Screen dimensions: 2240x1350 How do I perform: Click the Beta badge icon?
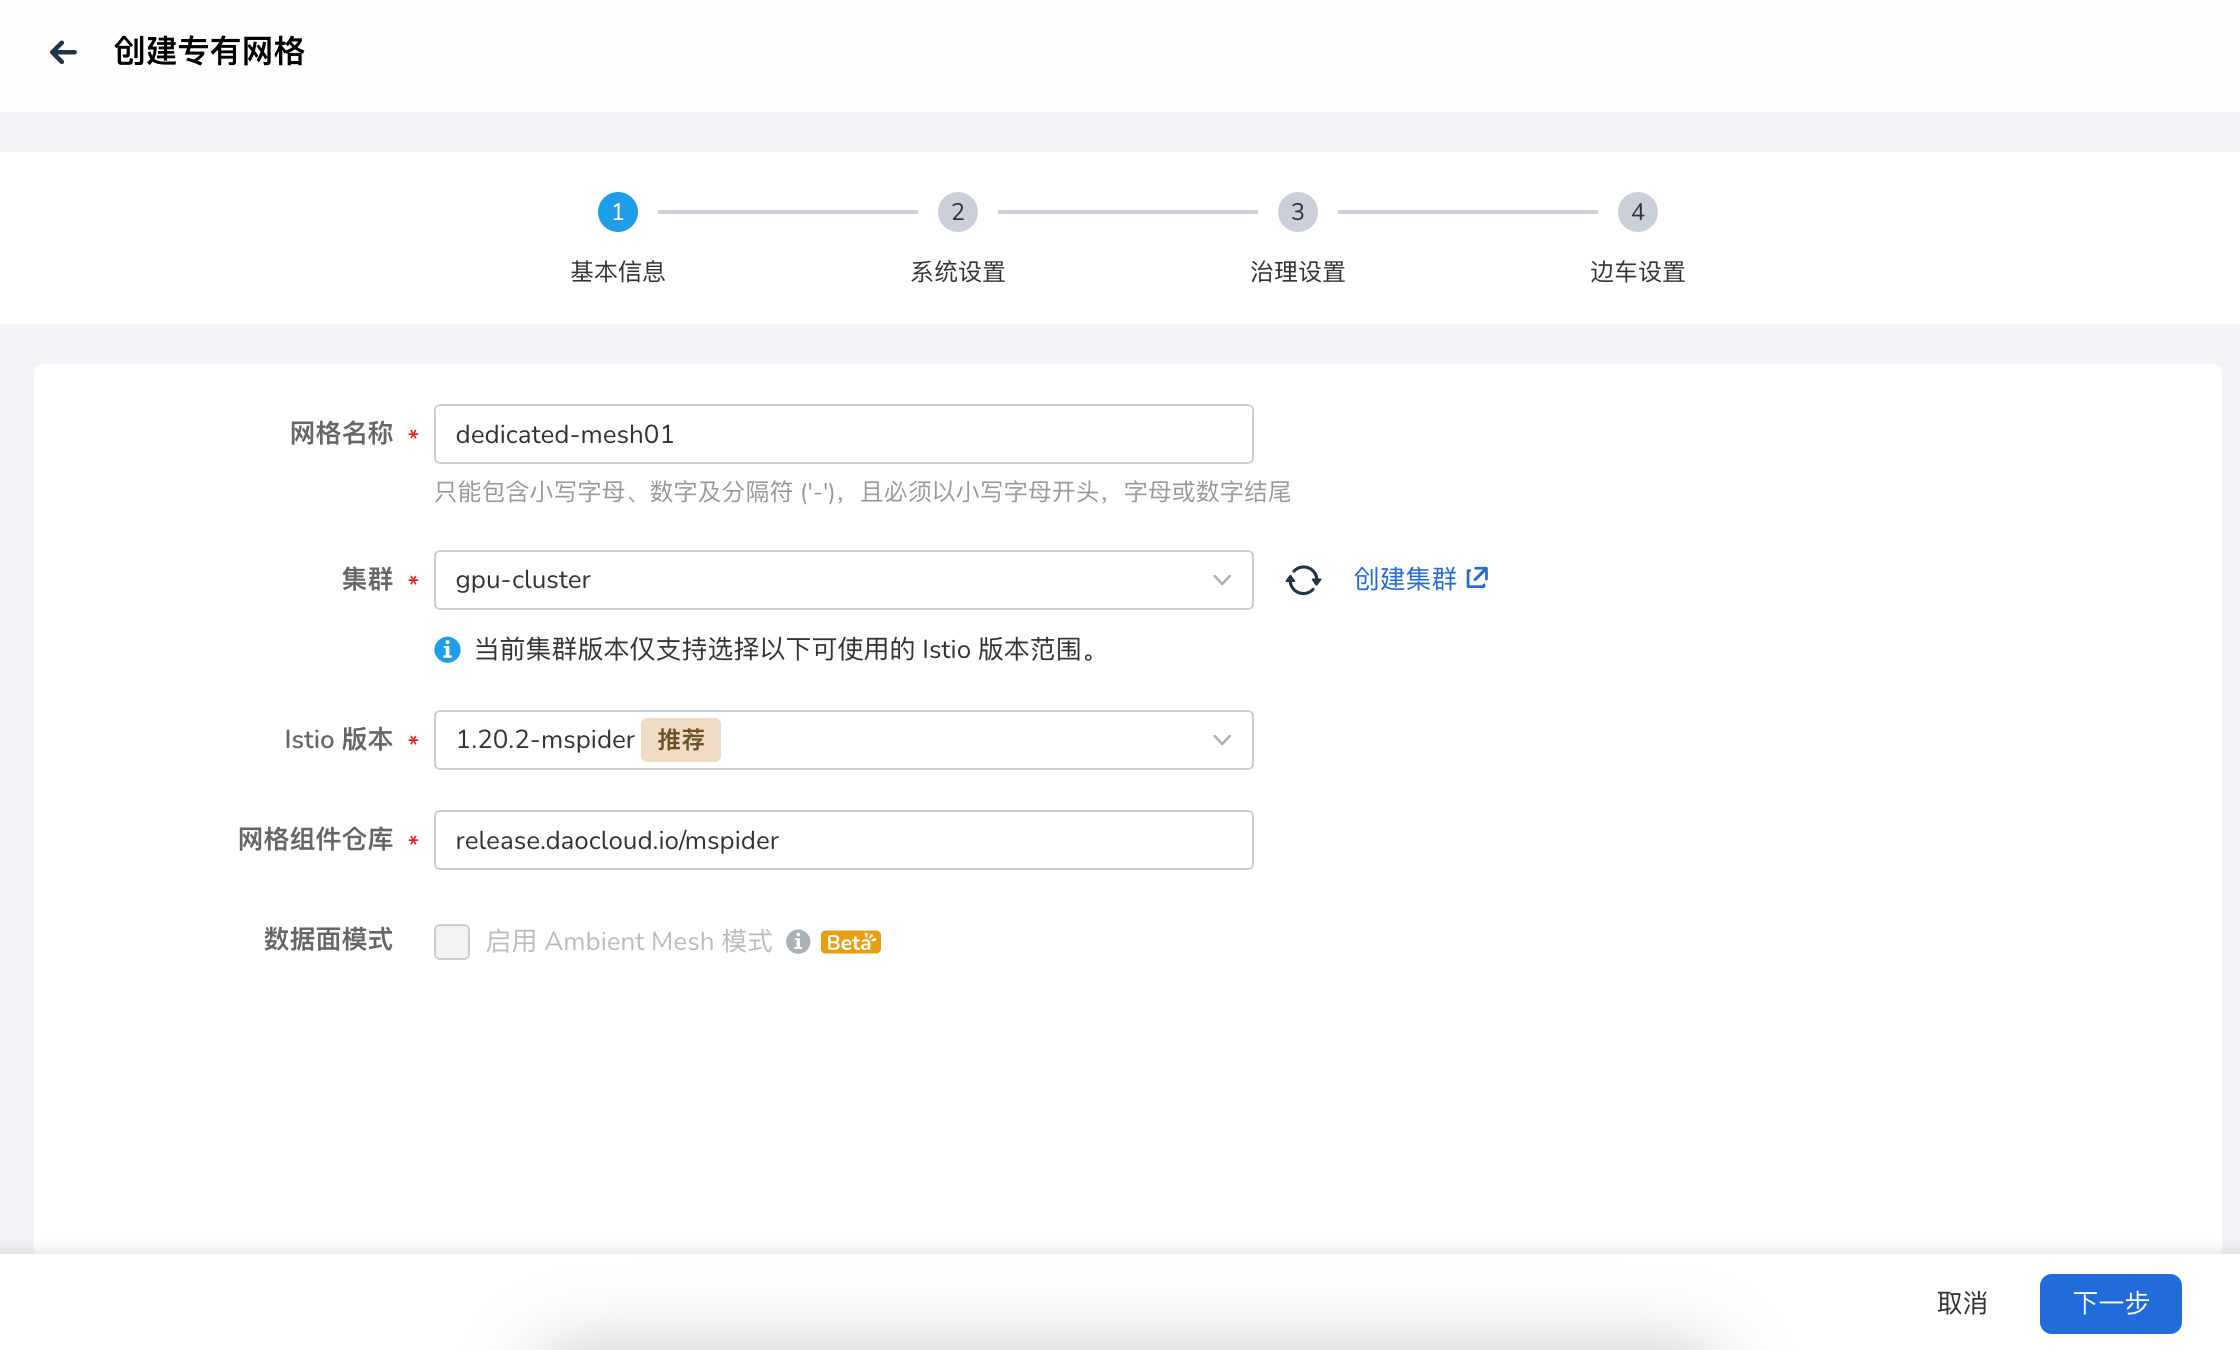[x=850, y=942]
